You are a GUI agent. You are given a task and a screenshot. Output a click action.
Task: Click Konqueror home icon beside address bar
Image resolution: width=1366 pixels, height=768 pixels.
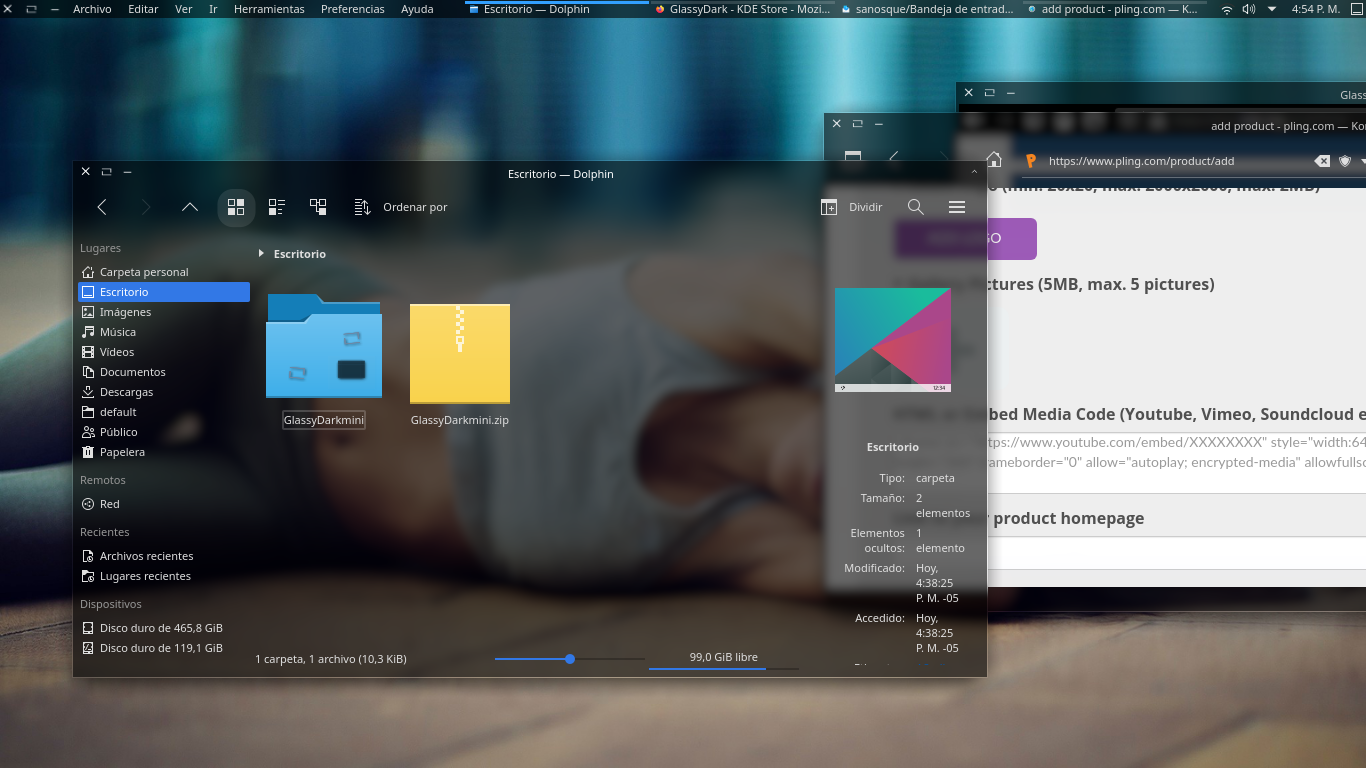coord(994,160)
